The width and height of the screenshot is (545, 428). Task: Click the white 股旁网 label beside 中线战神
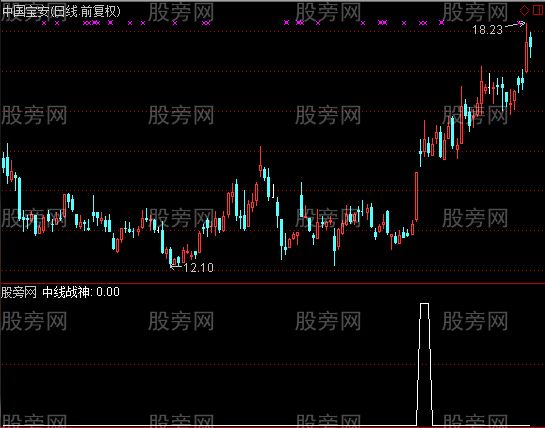coord(19,292)
